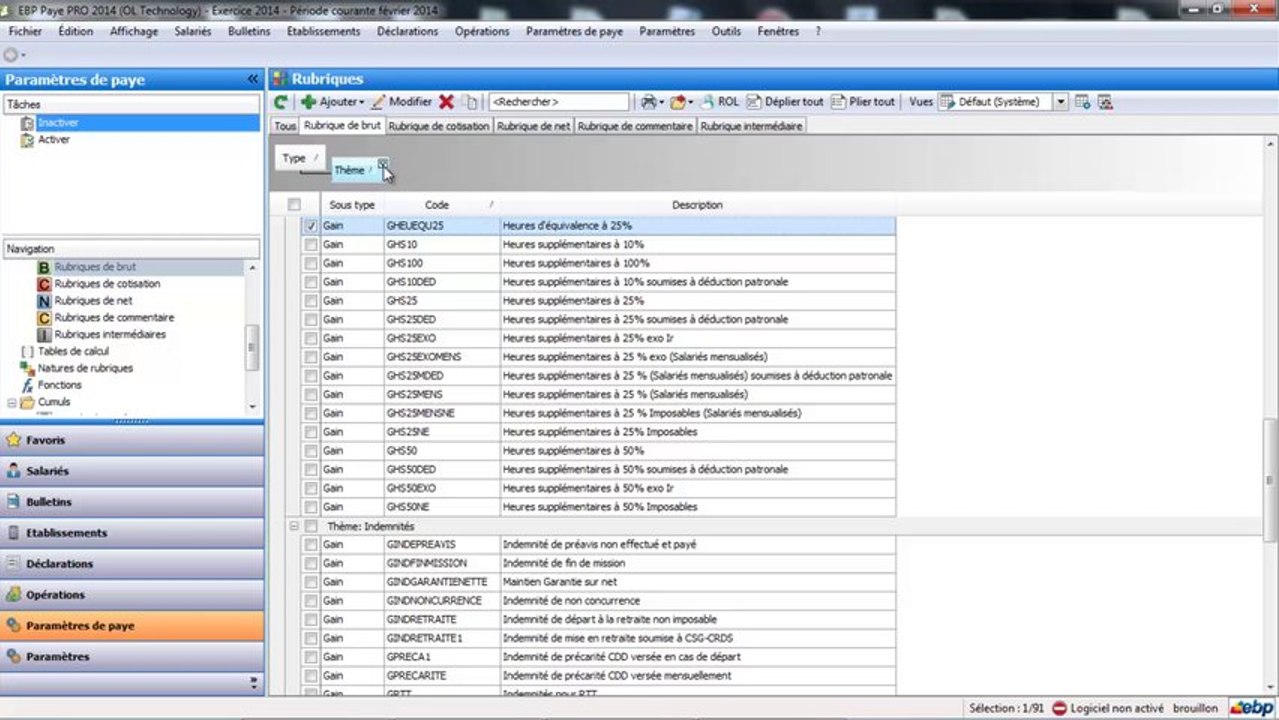
Task: Click the Salariés person icon
Action: (14, 471)
